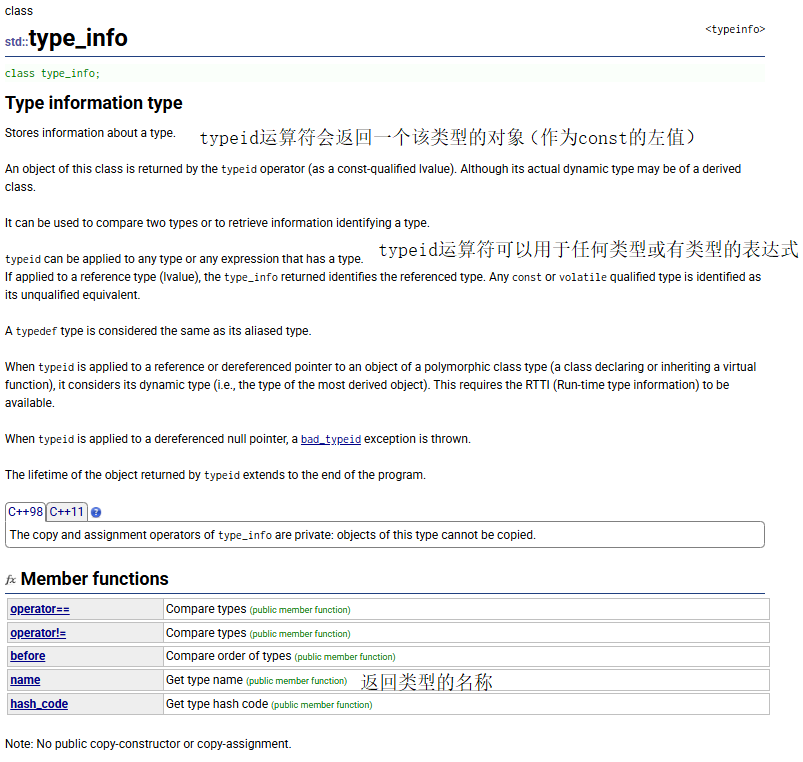
Task: Open the name member function link
Action: (25, 680)
